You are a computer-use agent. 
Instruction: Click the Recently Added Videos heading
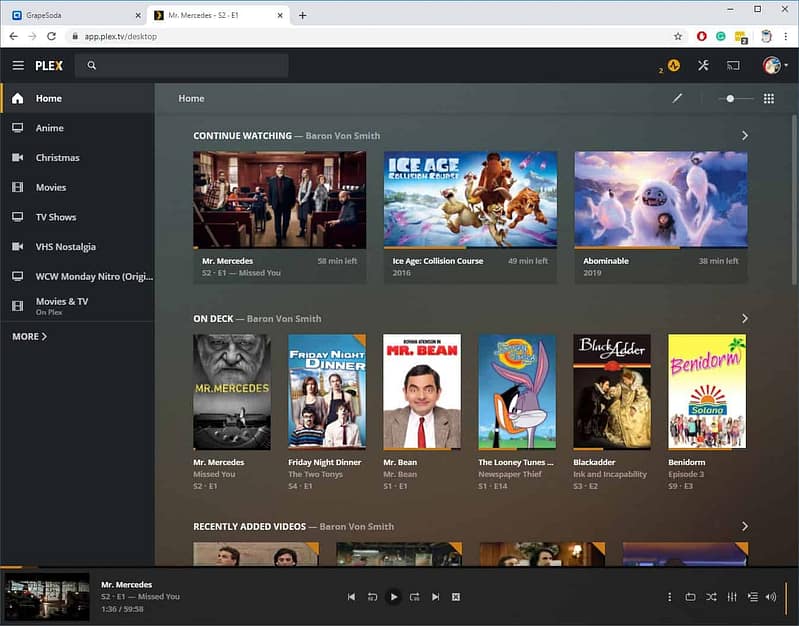click(x=249, y=527)
